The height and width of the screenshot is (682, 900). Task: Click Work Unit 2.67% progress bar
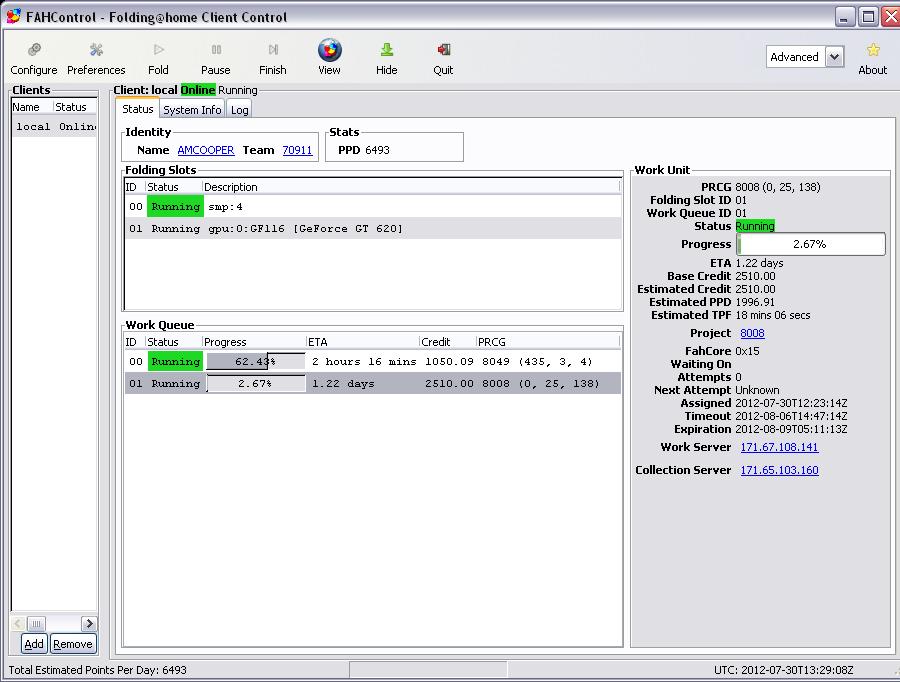point(811,244)
